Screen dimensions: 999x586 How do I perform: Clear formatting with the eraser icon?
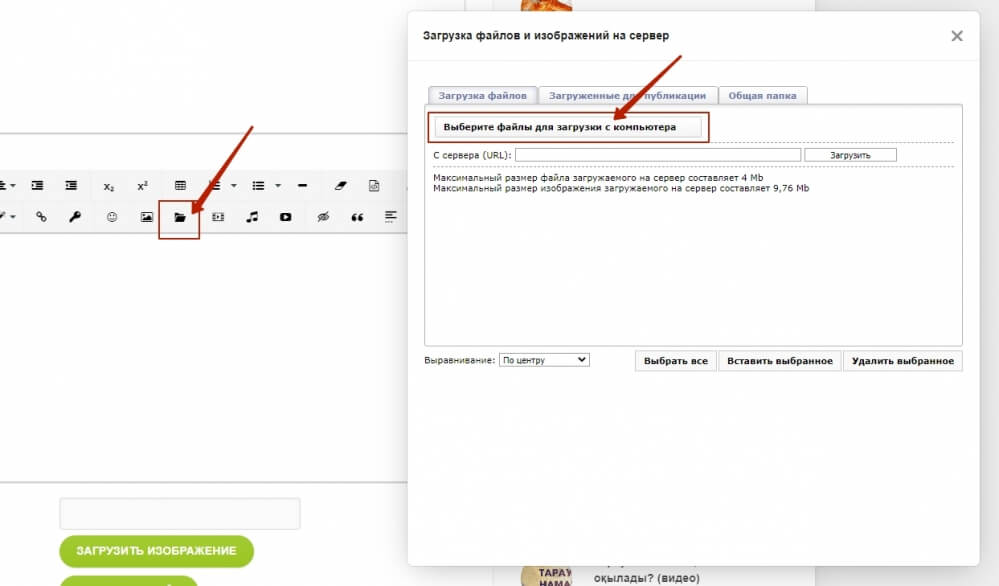[x=340, y=186]
